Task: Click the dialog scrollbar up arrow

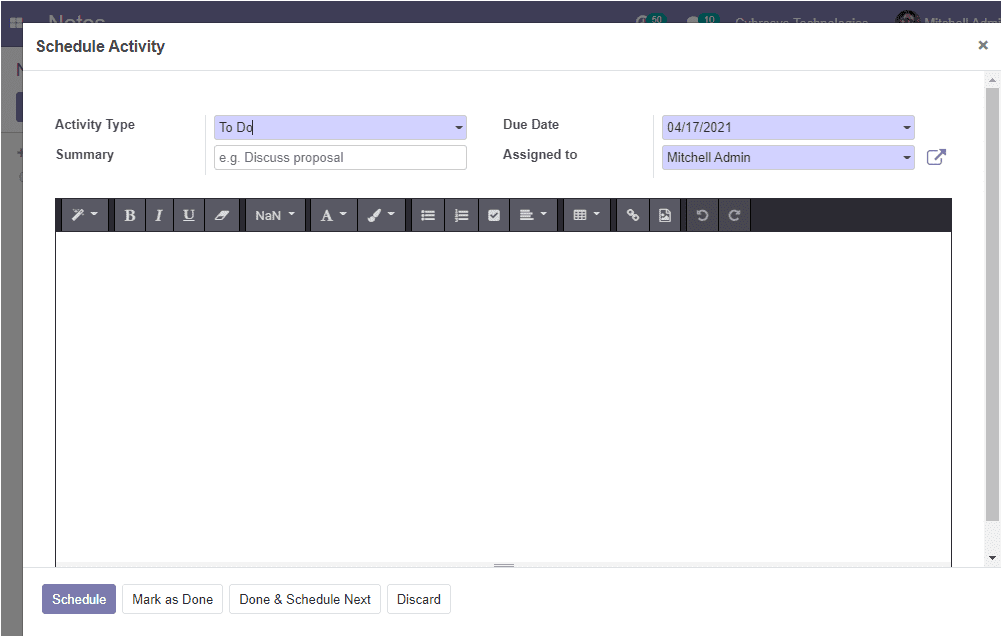Action: (x=992, y=81)
